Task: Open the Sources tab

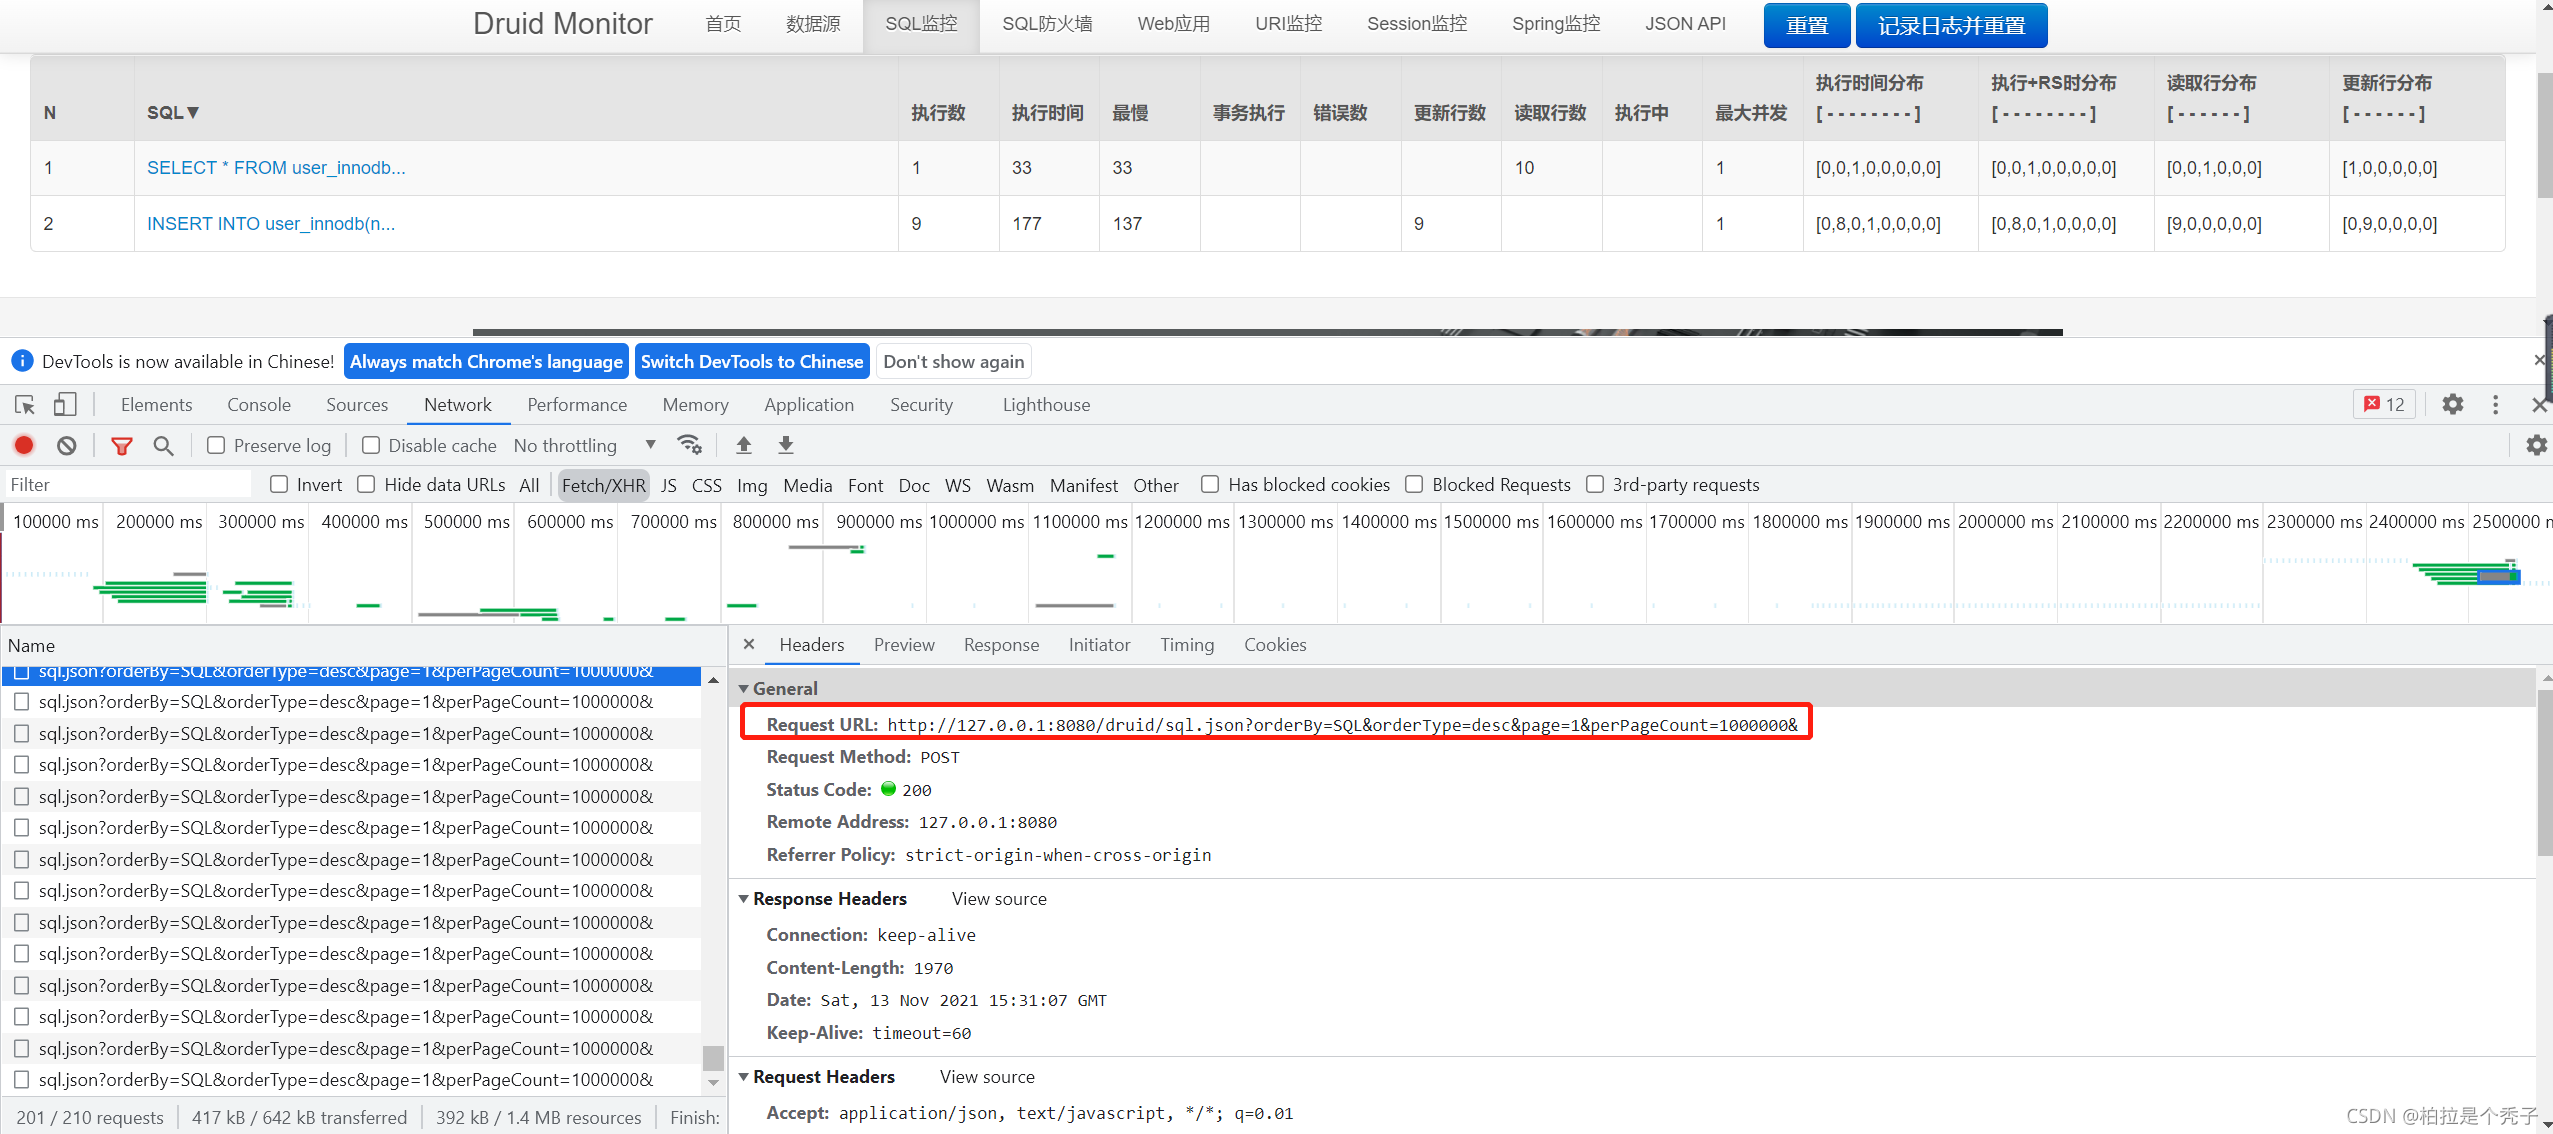Action: [357, 405]
